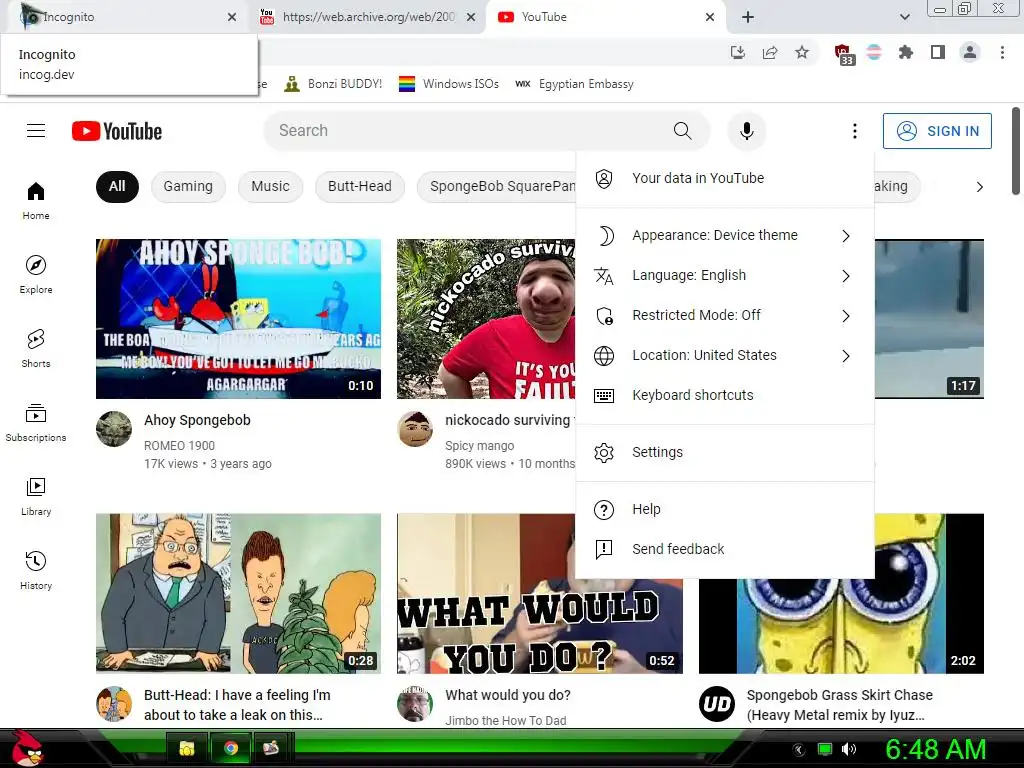
Task: Click the install app icon in address bar
Action: [738, 52]
